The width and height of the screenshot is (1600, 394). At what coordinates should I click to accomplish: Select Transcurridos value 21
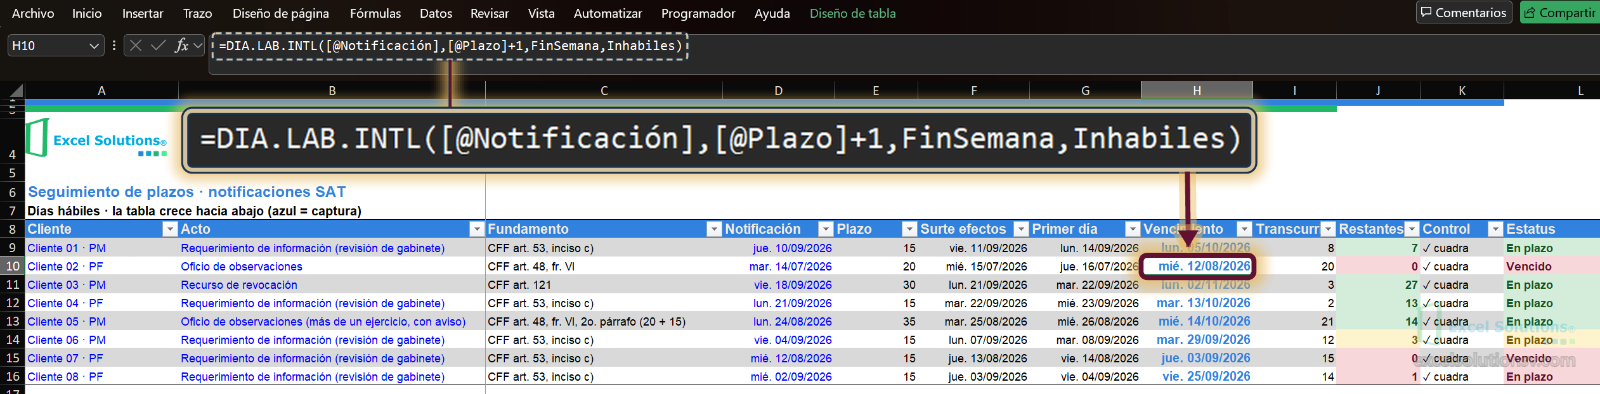pos(1294,321)
